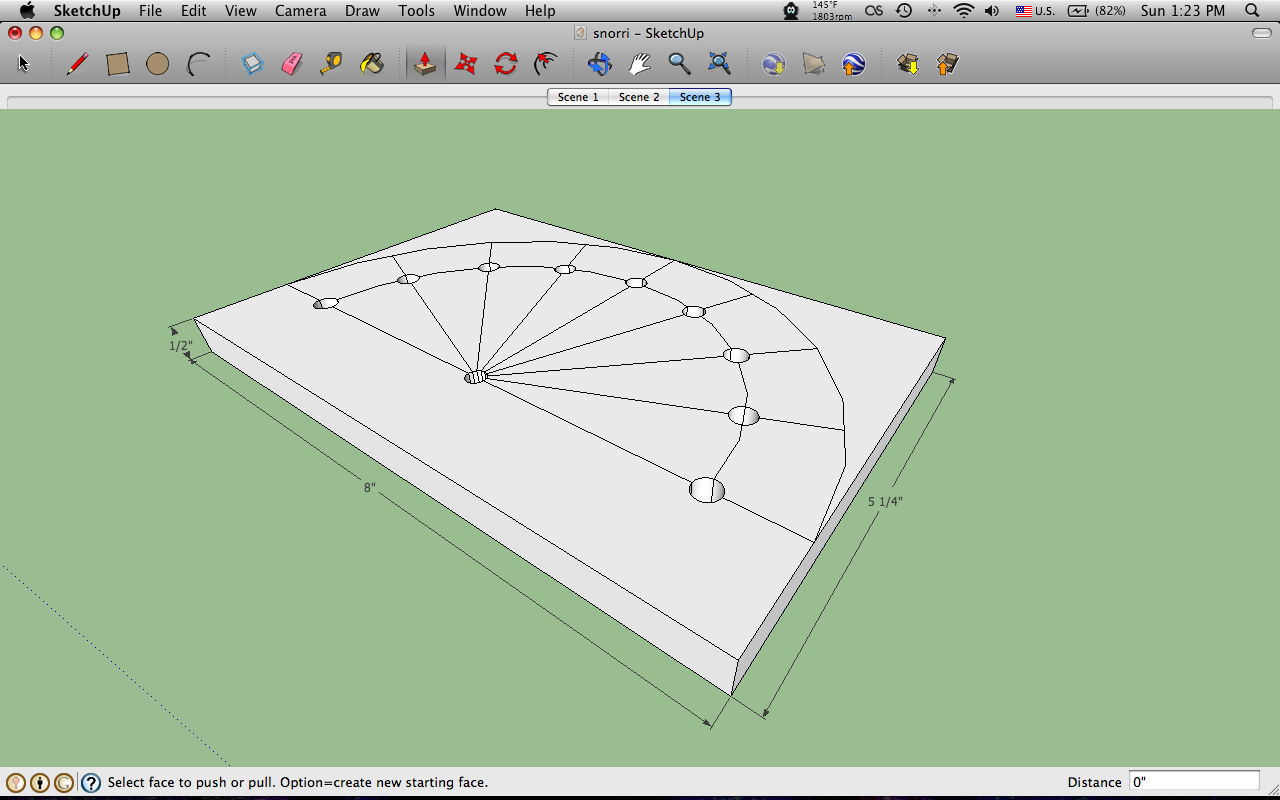Image resolution: width=1280 pixels, height=800 pixels.
Task: Click the help question mark in status bar
Action: pos(91,783)
